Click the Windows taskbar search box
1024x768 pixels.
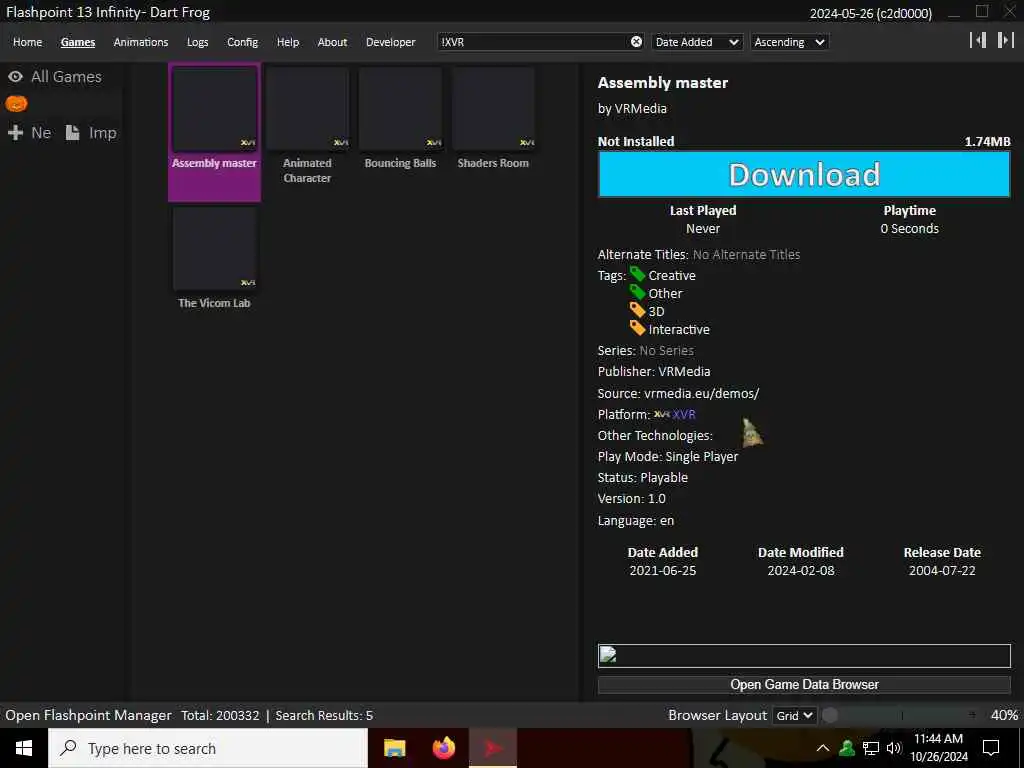tap(208, 748)
